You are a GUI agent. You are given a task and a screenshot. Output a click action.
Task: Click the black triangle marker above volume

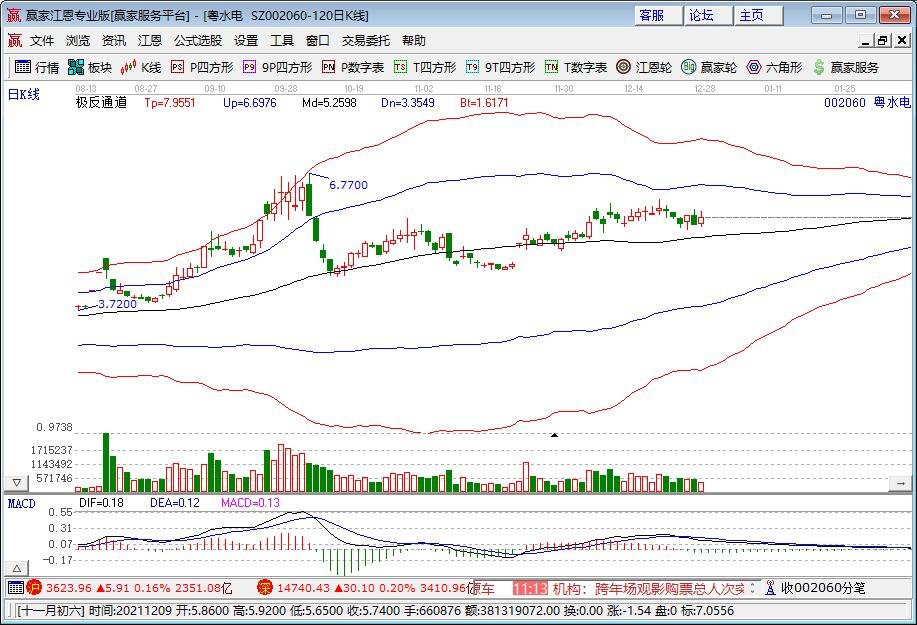click(x=554, y=435)
